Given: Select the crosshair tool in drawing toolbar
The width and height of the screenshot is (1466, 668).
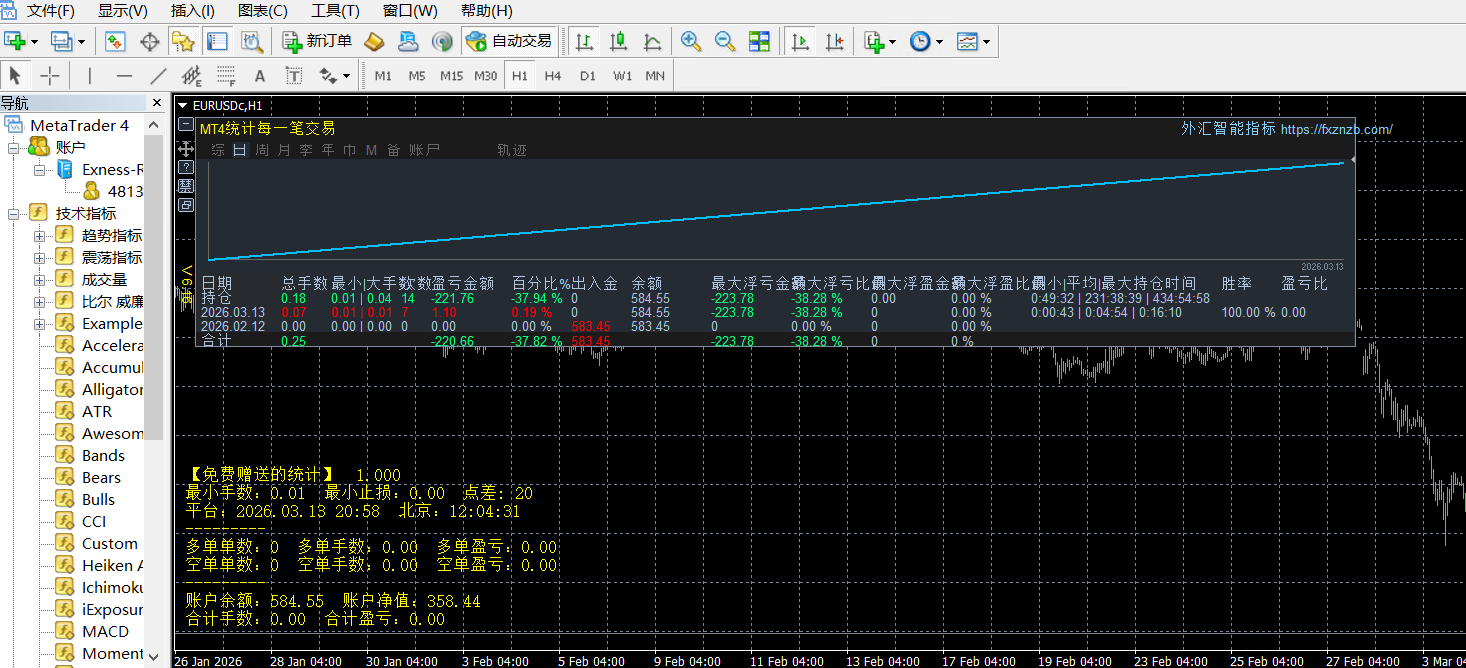Looking at the screenshot, I should click(49, 75).
